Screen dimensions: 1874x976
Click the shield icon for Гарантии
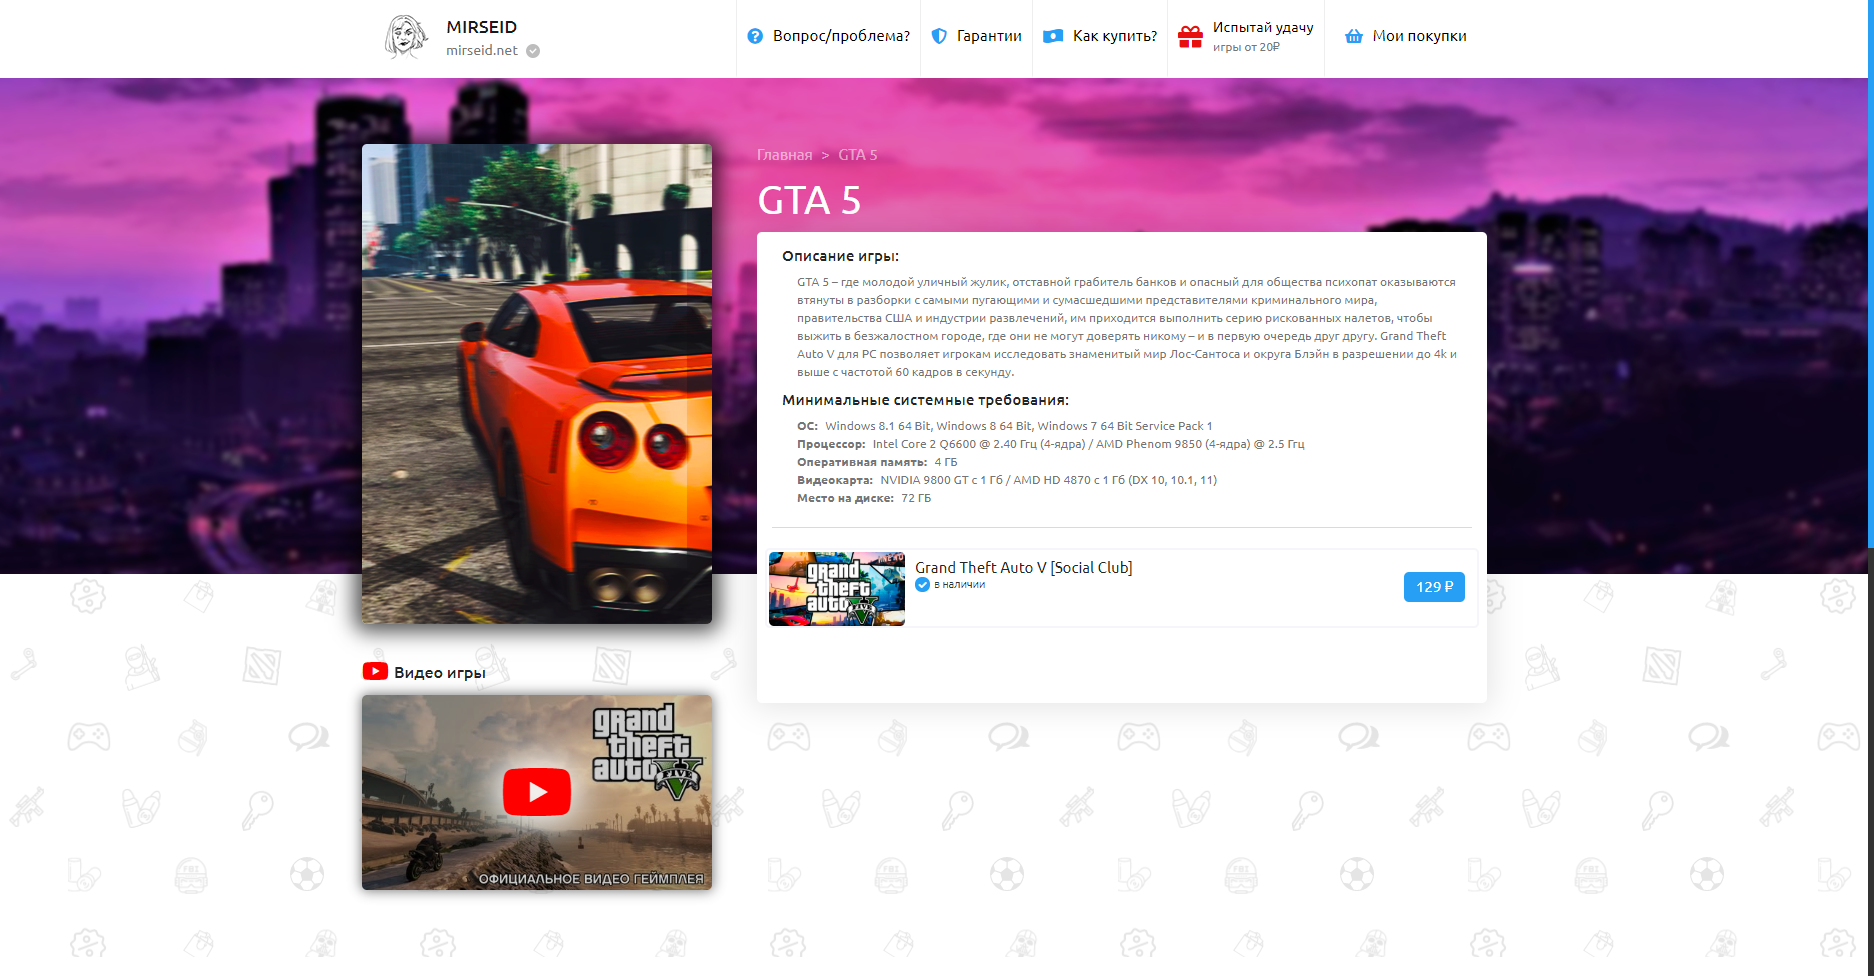point(939,36)
